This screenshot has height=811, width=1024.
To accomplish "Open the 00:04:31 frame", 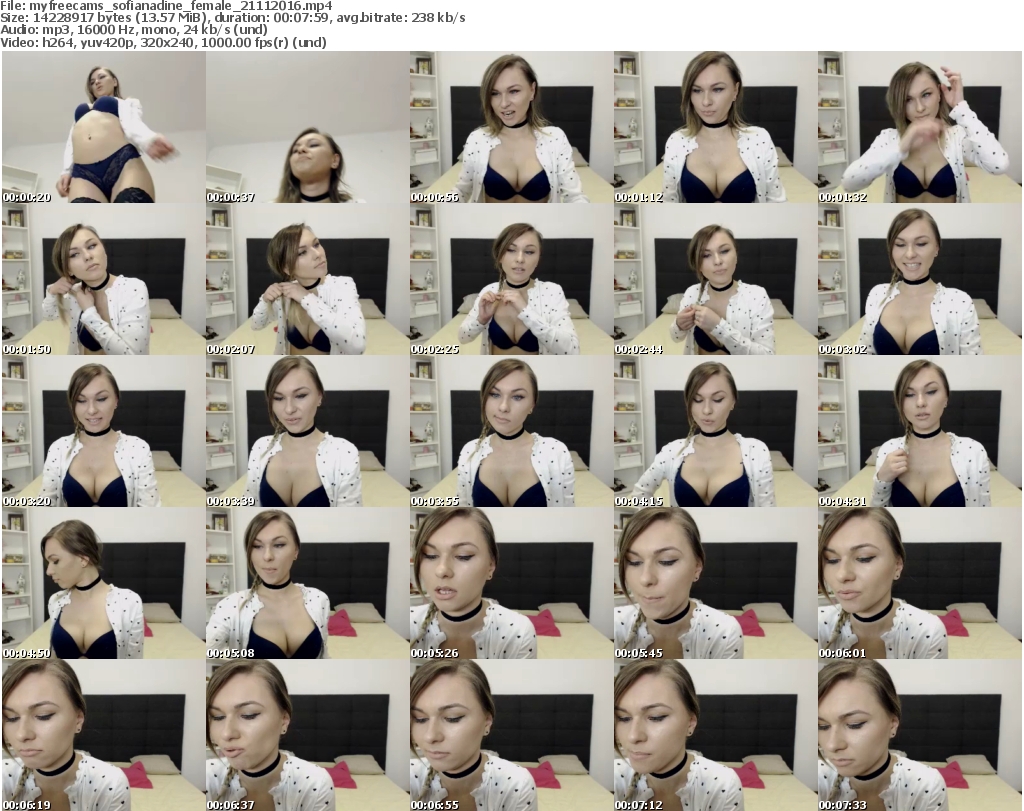I will click(x=920, y=432).
